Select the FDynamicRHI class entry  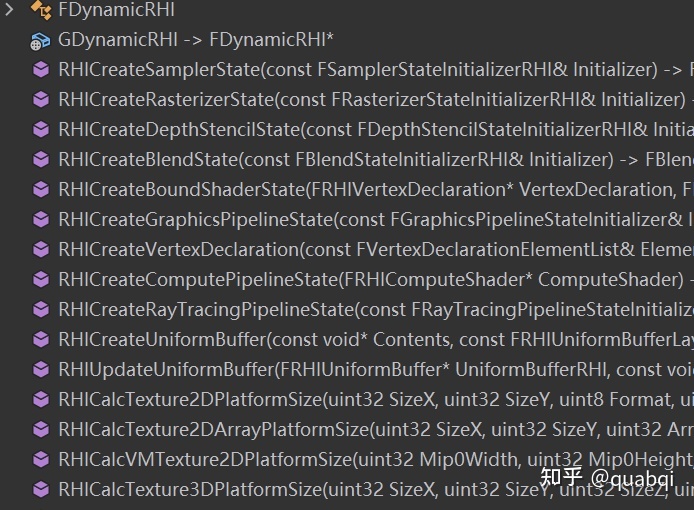point(117,11)
